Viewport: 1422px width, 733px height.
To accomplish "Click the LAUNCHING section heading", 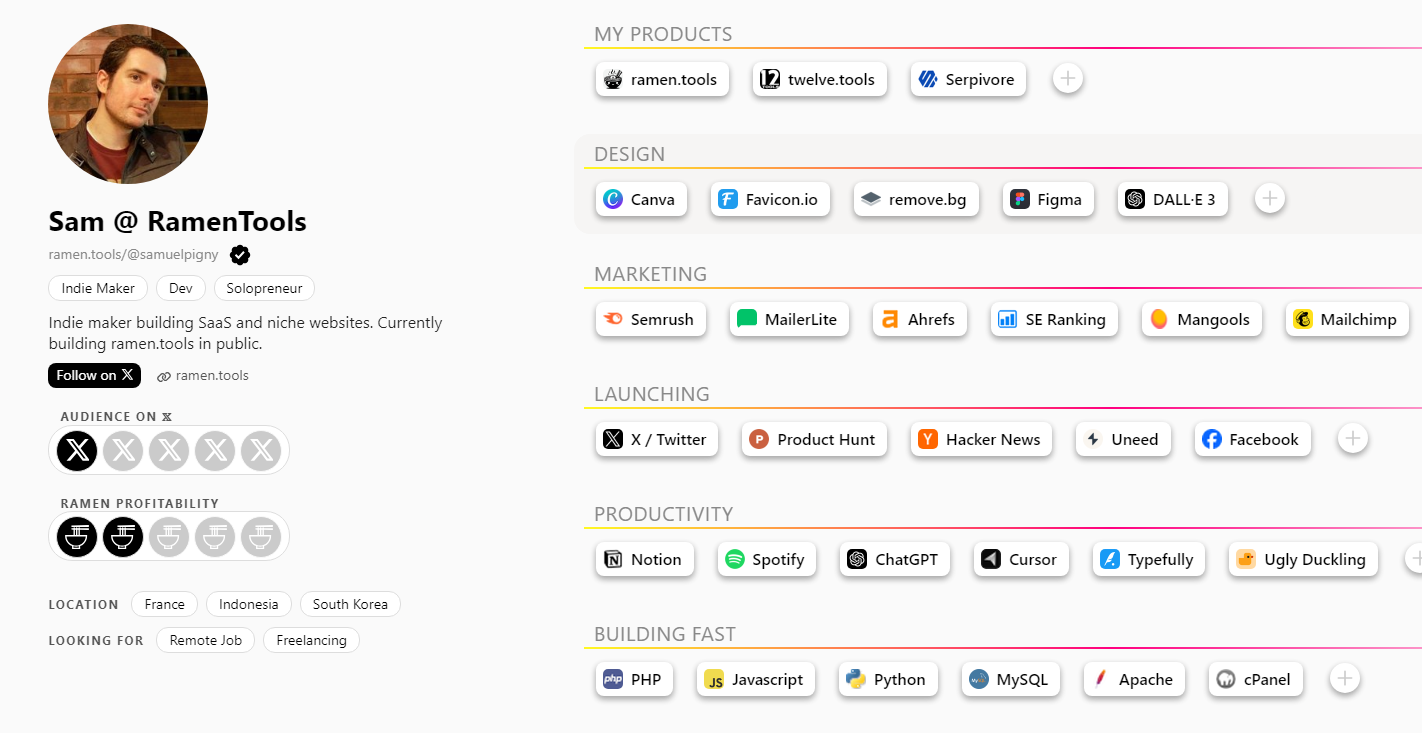I will 652,394.
